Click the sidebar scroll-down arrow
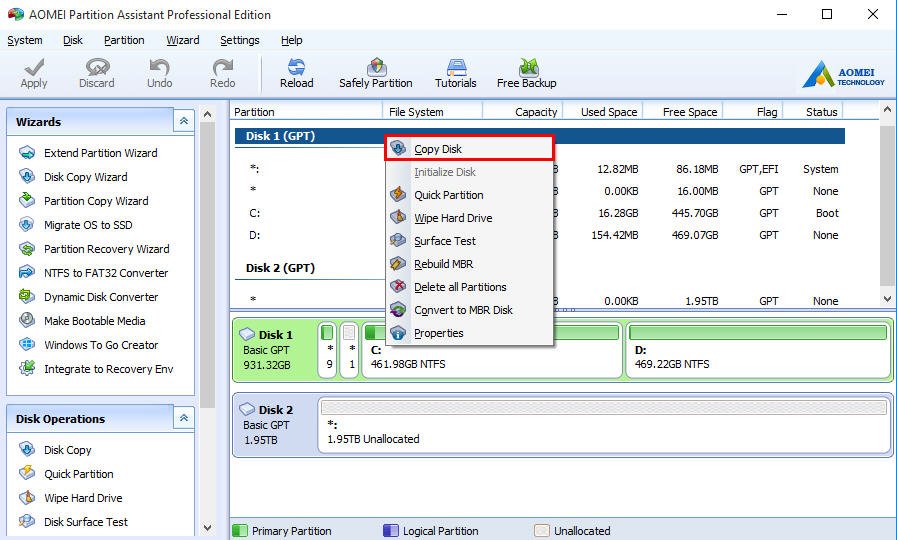The image size is (897, 540). click(x=208, y=527)
